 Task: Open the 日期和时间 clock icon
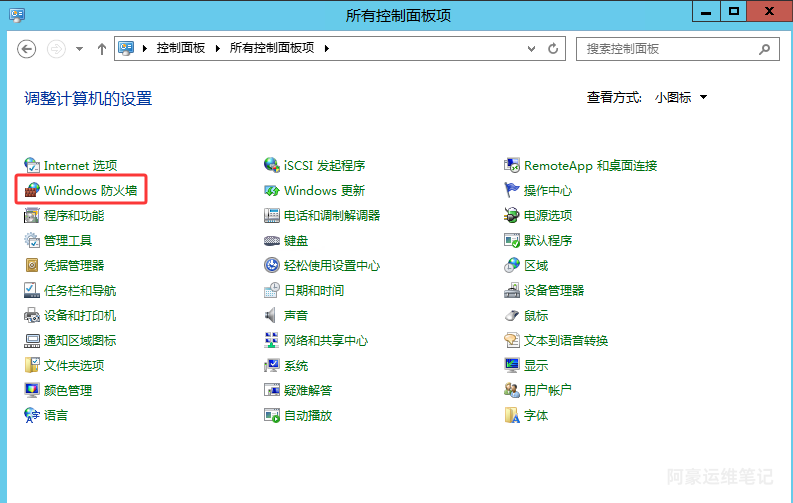[272, 290]
